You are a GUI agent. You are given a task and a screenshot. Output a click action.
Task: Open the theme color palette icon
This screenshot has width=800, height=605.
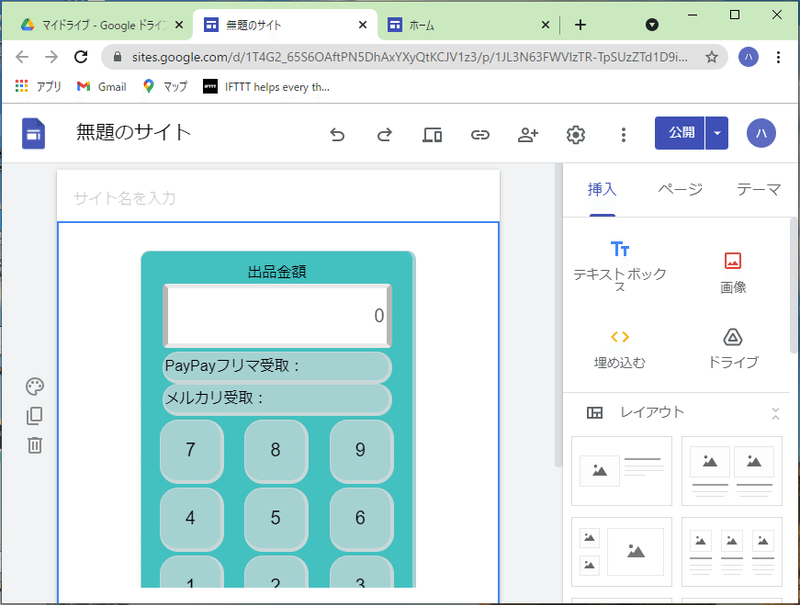(x=36, y=386)
